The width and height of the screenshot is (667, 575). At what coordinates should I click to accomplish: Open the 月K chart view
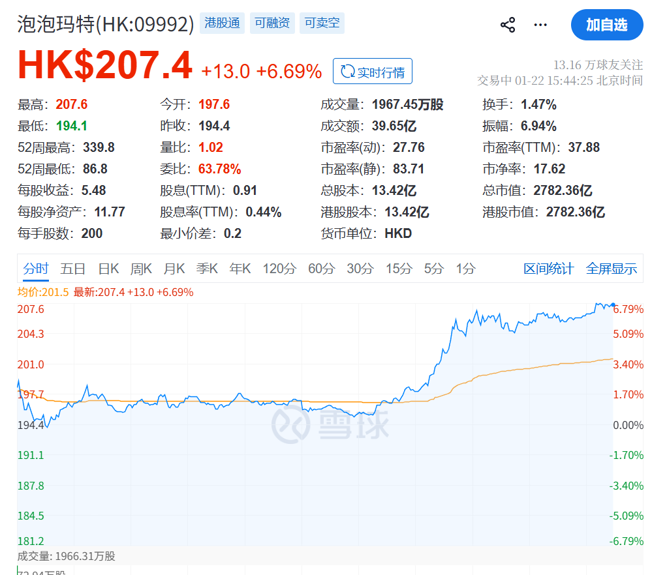[x=174, y=268]
